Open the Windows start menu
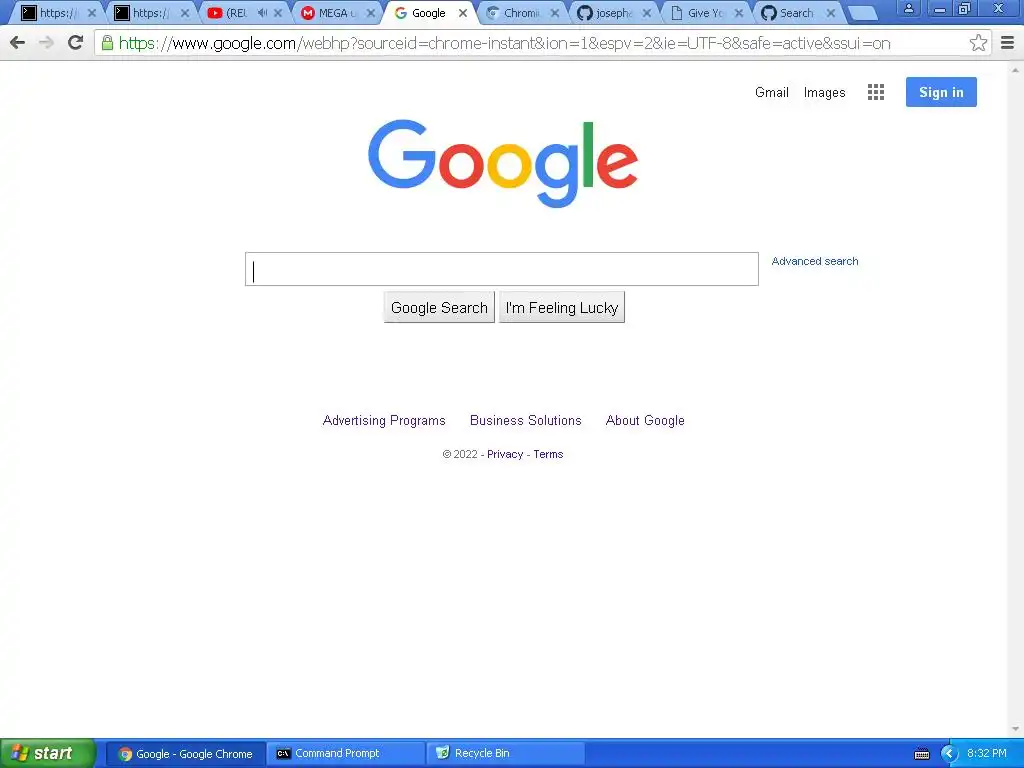The width and height of the screenshot is (1024, 768). tap(48, 754)
